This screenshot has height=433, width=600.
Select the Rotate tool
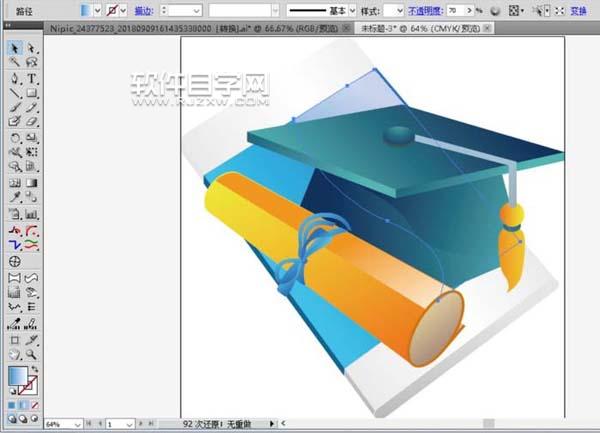[x=14, y=137]
